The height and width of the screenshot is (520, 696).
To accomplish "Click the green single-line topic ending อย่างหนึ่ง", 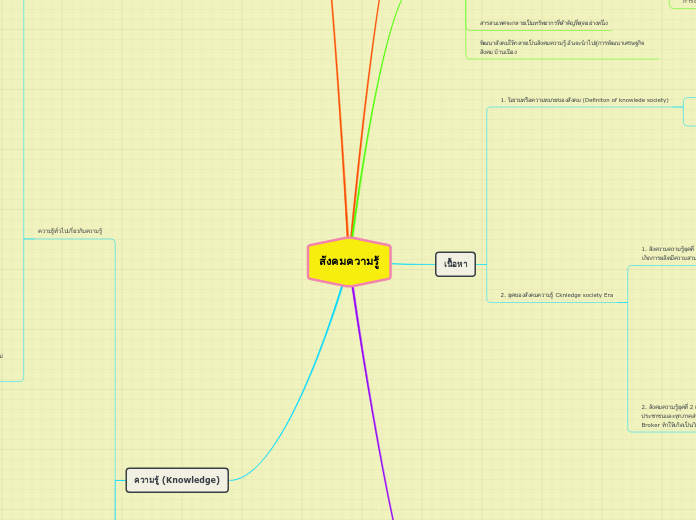I will (x=544, y=23).
